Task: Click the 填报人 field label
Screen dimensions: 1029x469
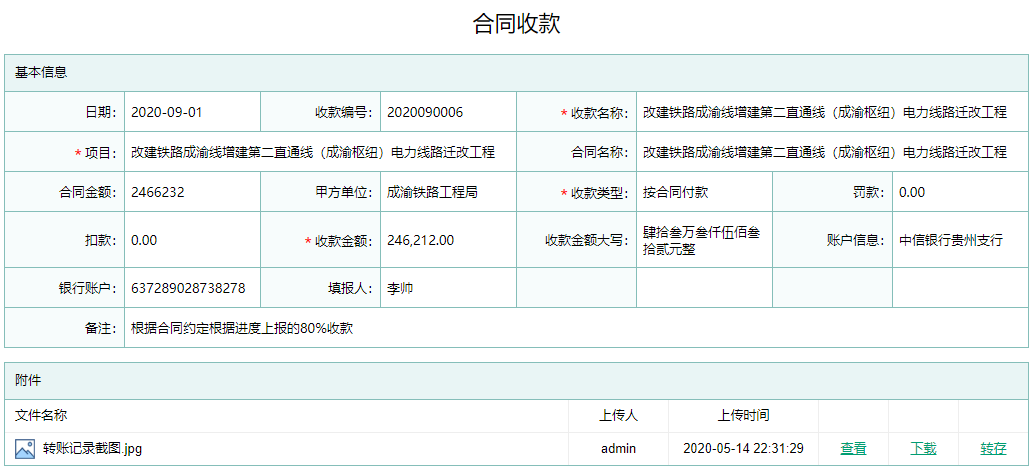Action: tap(351, 288)
